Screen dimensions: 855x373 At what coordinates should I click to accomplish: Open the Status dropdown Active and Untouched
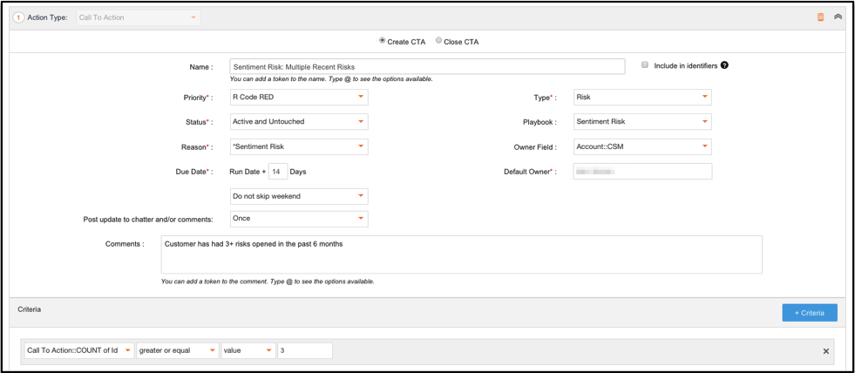click(x=299, y=122)
